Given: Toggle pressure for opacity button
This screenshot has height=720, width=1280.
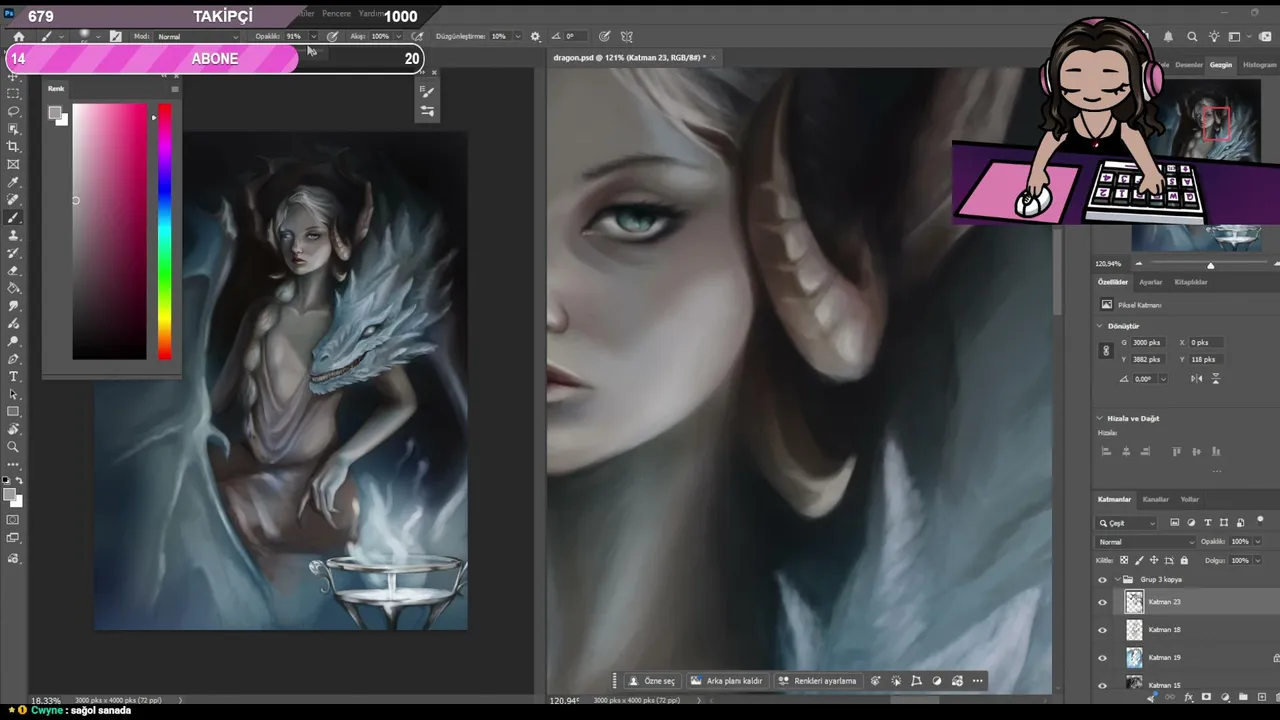Looking at the screenshot, I should [x=332, y=37].
